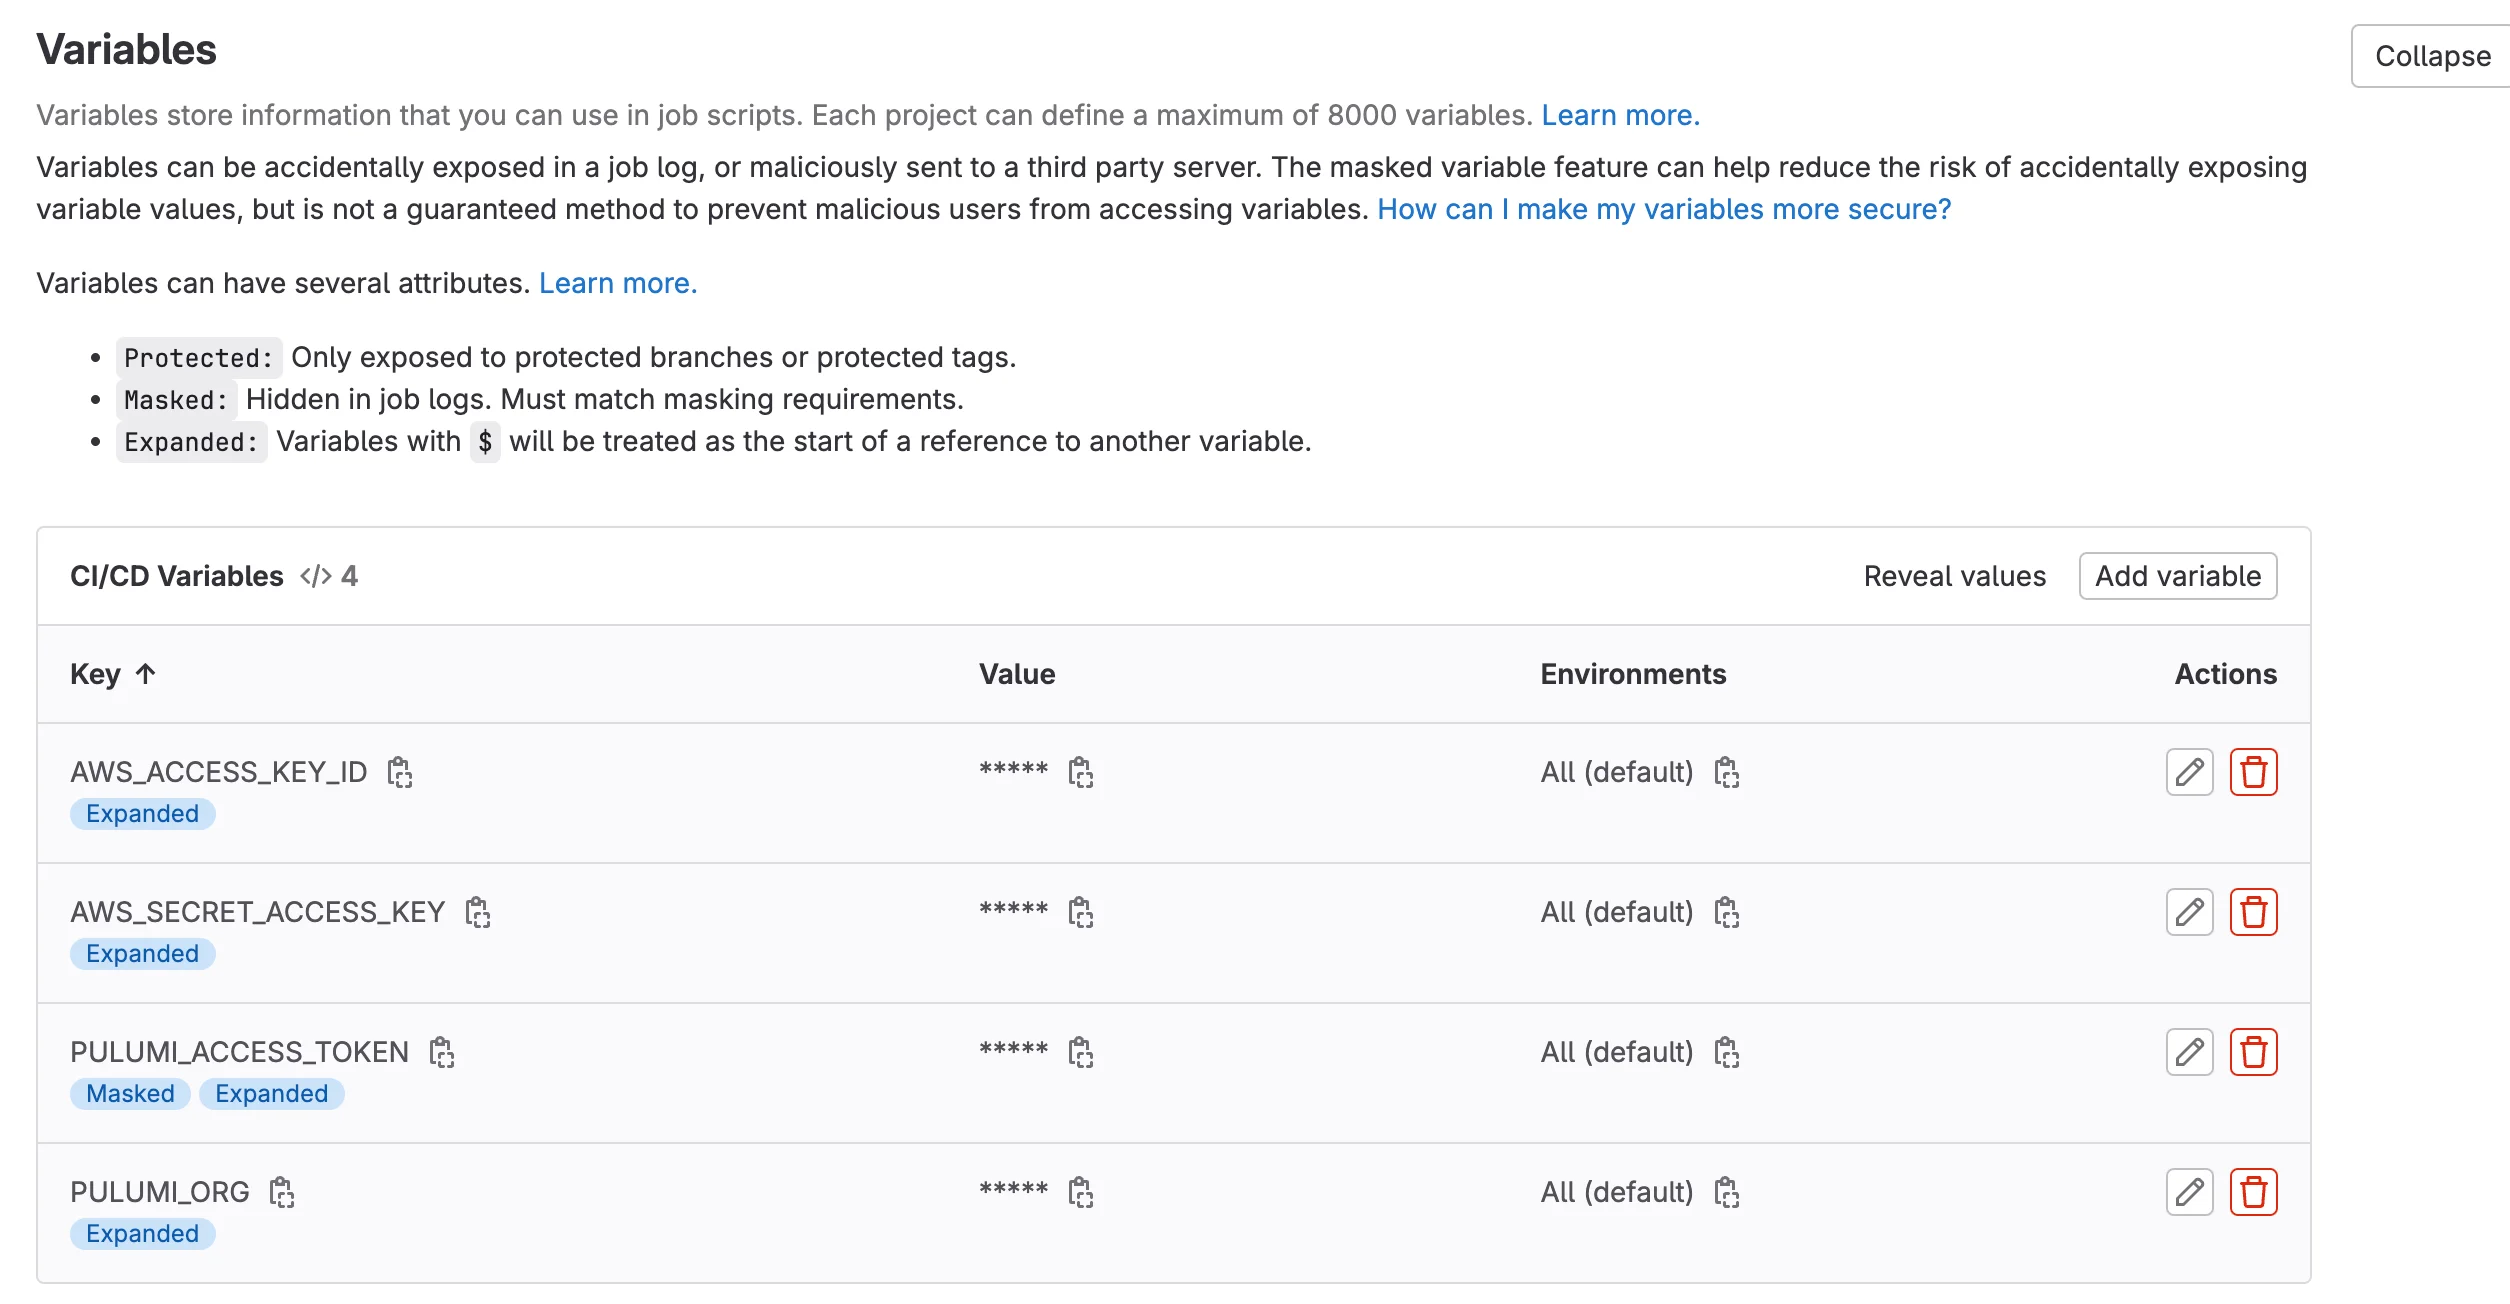Delete the PULUMI_ACCESS_TOKEN variable
Viewport: 2510px width, 1304px height.
tap(2253, 1052)
